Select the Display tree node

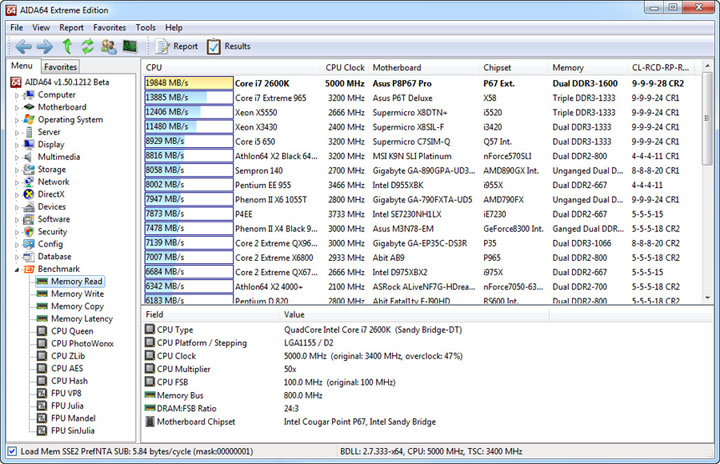pos(51,144)
